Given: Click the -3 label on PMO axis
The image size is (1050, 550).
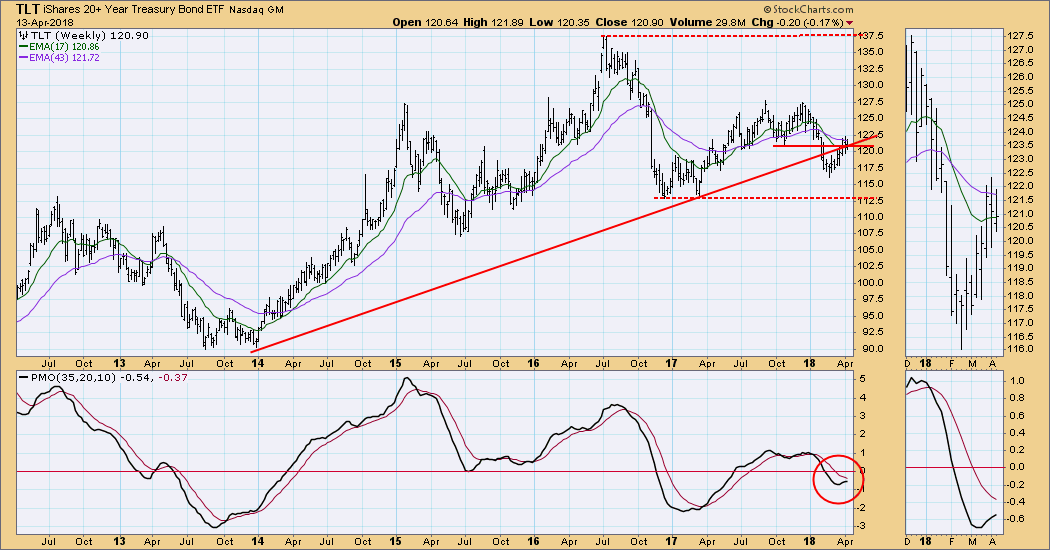Looking at the screenshot, I should (861, 525).
